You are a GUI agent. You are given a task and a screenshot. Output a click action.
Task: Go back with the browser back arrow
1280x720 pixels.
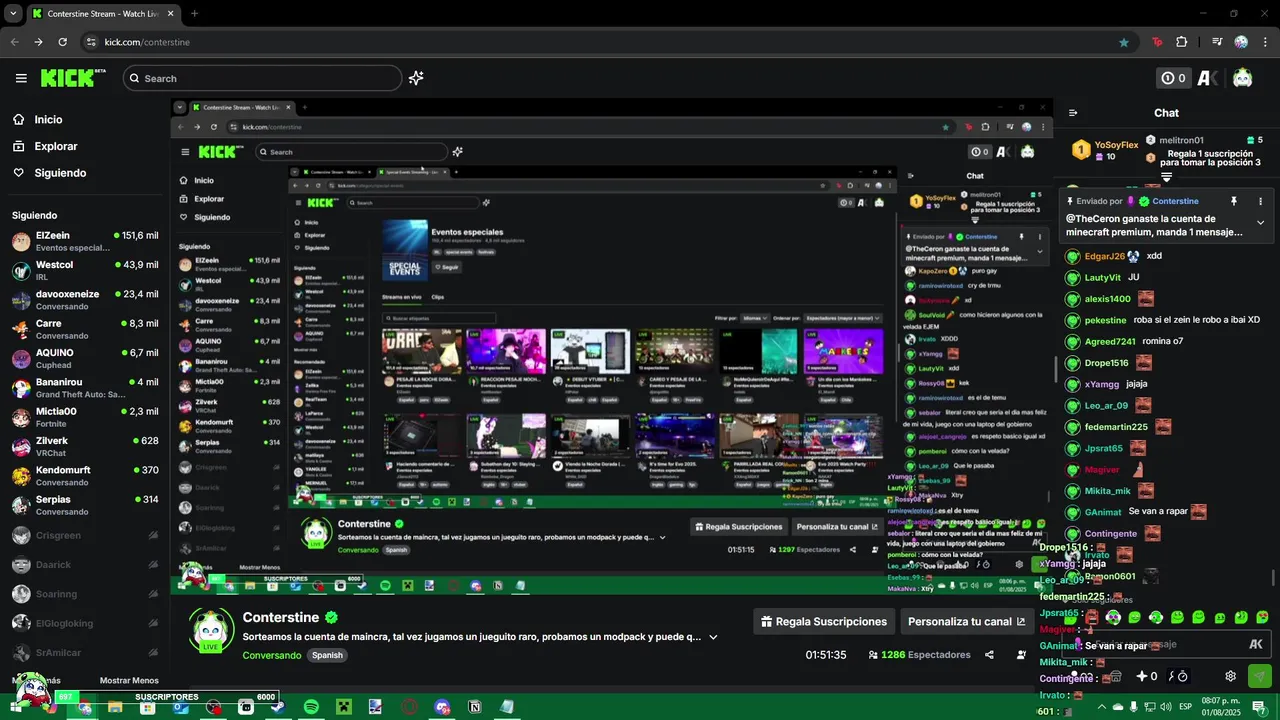[x=14, y=42]
